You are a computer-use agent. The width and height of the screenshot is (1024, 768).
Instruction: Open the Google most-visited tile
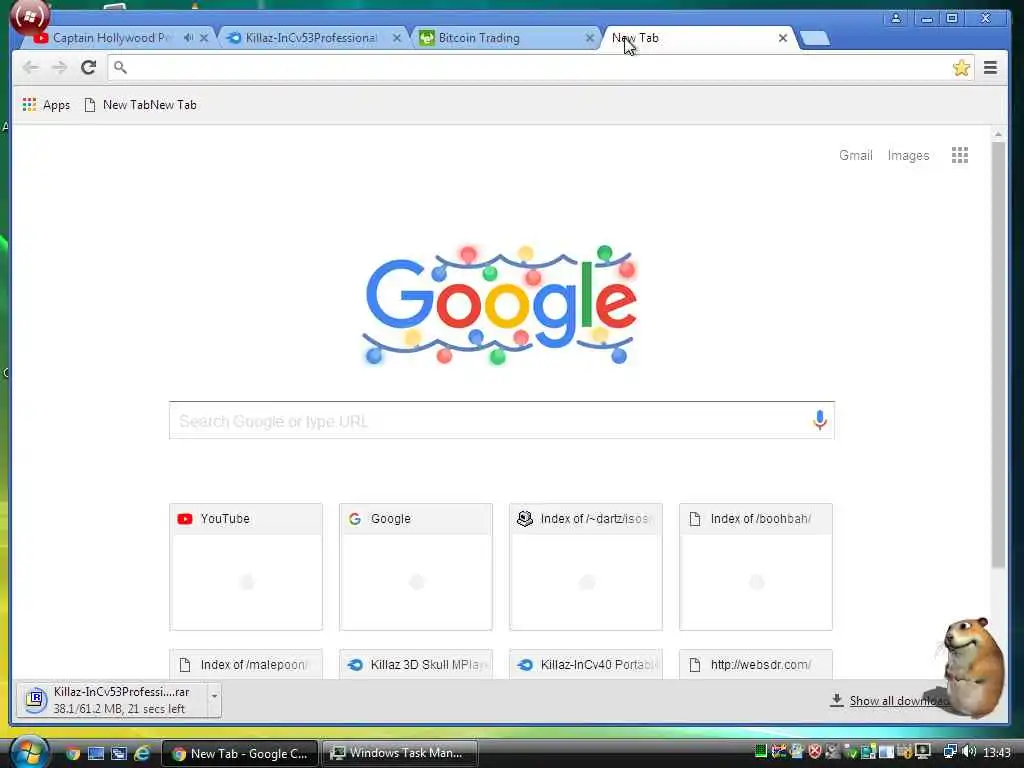pyautogui.click(x=416, y=567)
